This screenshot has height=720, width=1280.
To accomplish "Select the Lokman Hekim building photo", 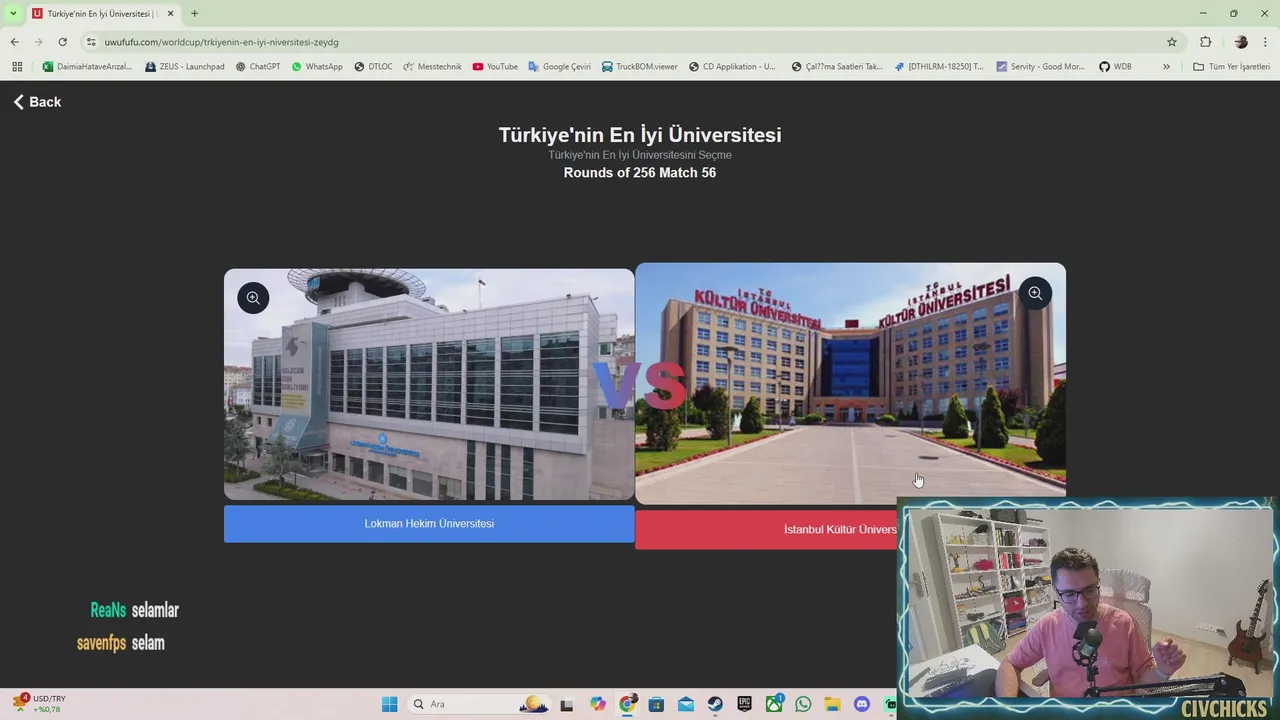I will [x=429, y=384].
